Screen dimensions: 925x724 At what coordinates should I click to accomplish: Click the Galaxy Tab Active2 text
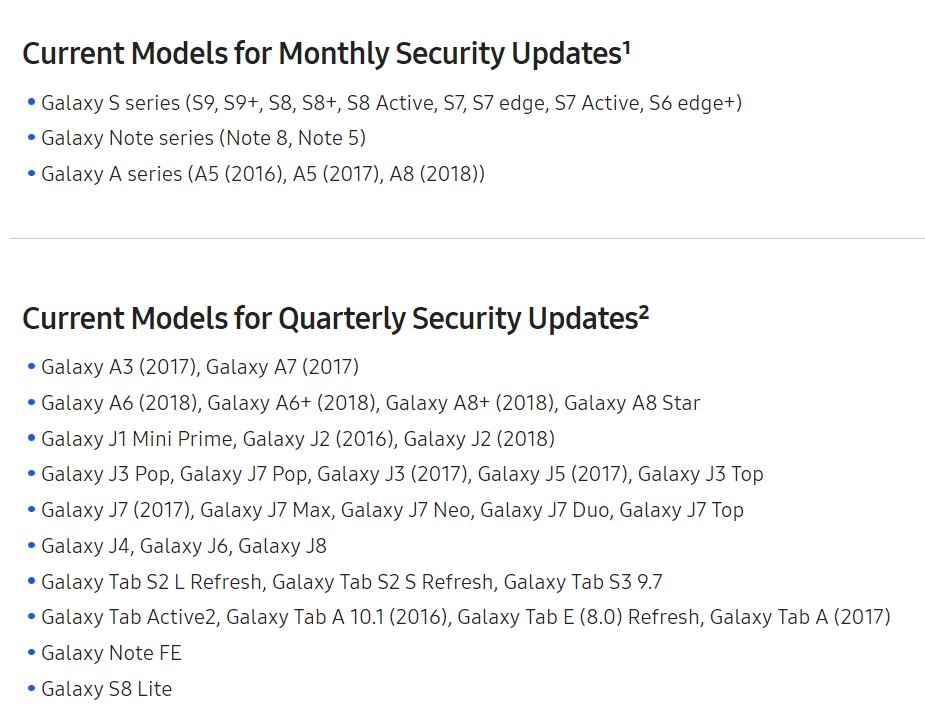[129, 617]
